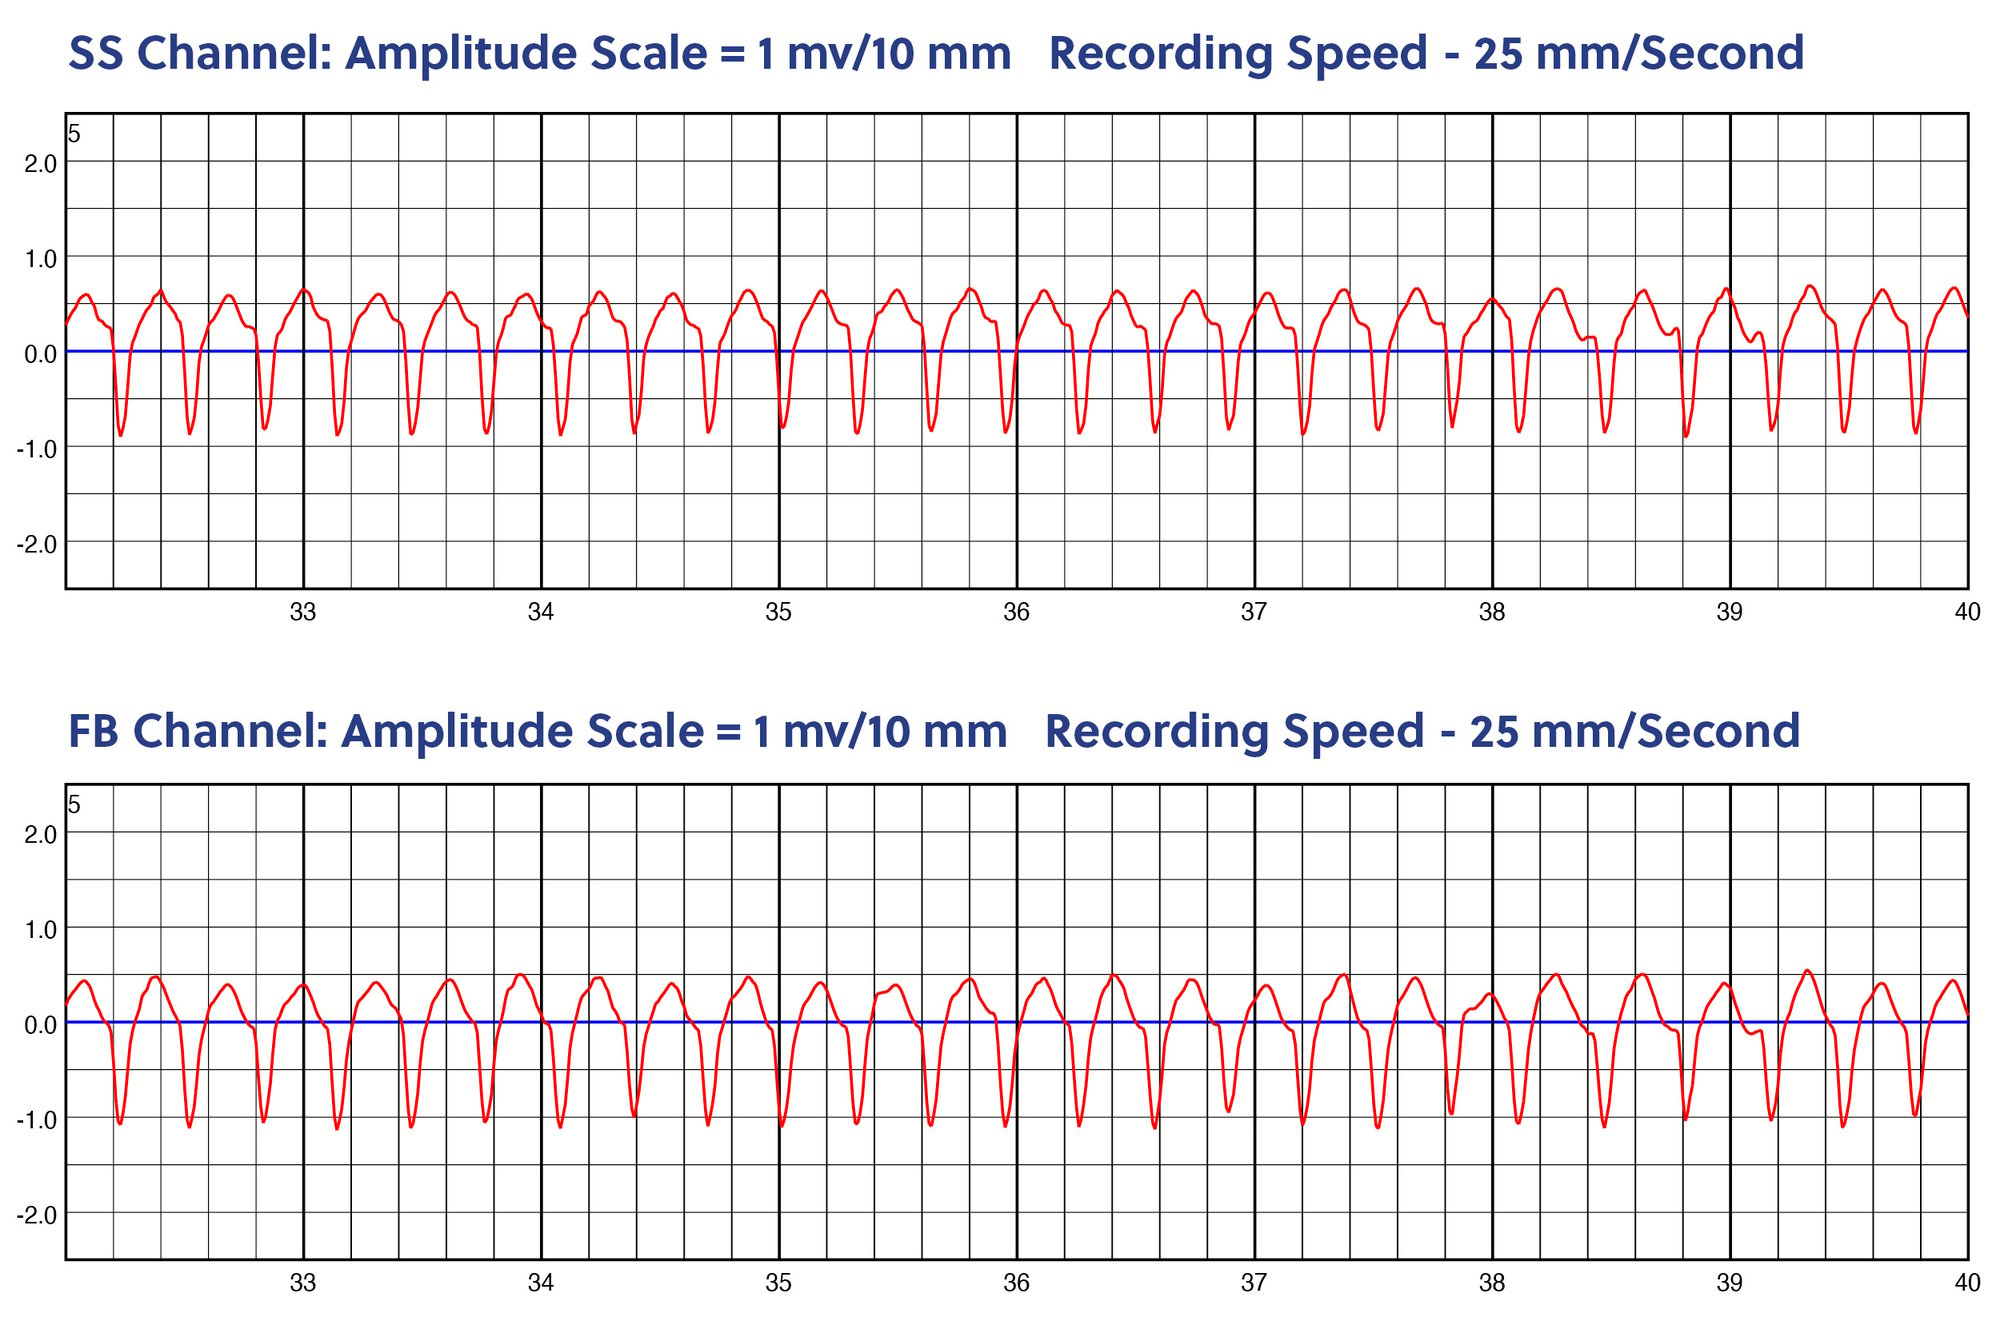Select the -2.0 y-axis label in FB Channel chart
This screenshot has width=2000, height=1333.
point(36,1214)
